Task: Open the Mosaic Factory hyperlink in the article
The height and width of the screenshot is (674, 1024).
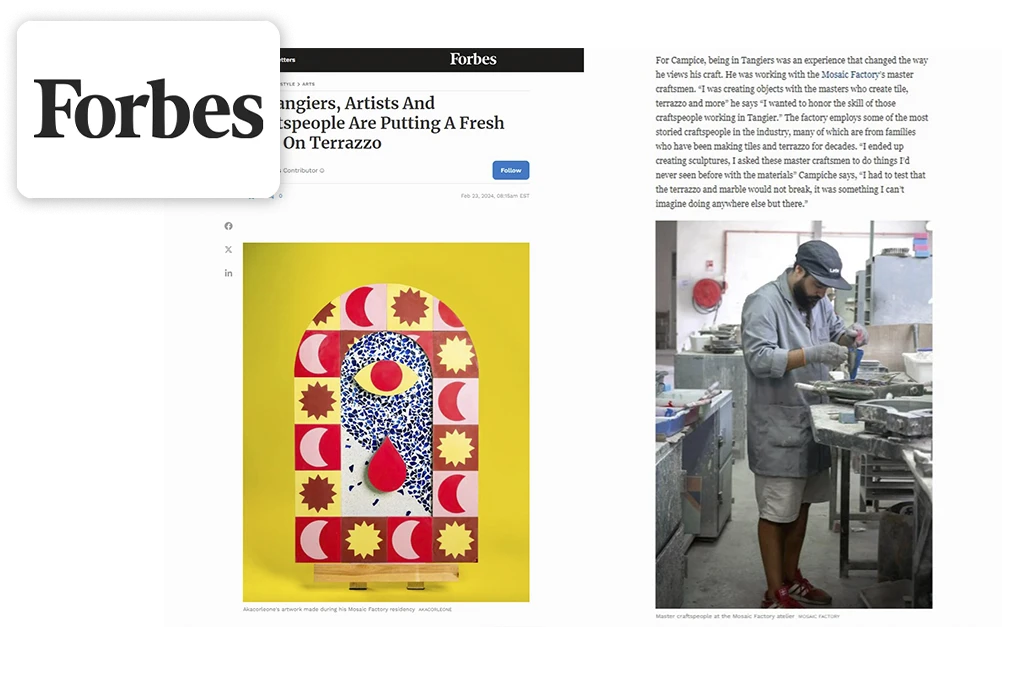Action: point(850,74)
